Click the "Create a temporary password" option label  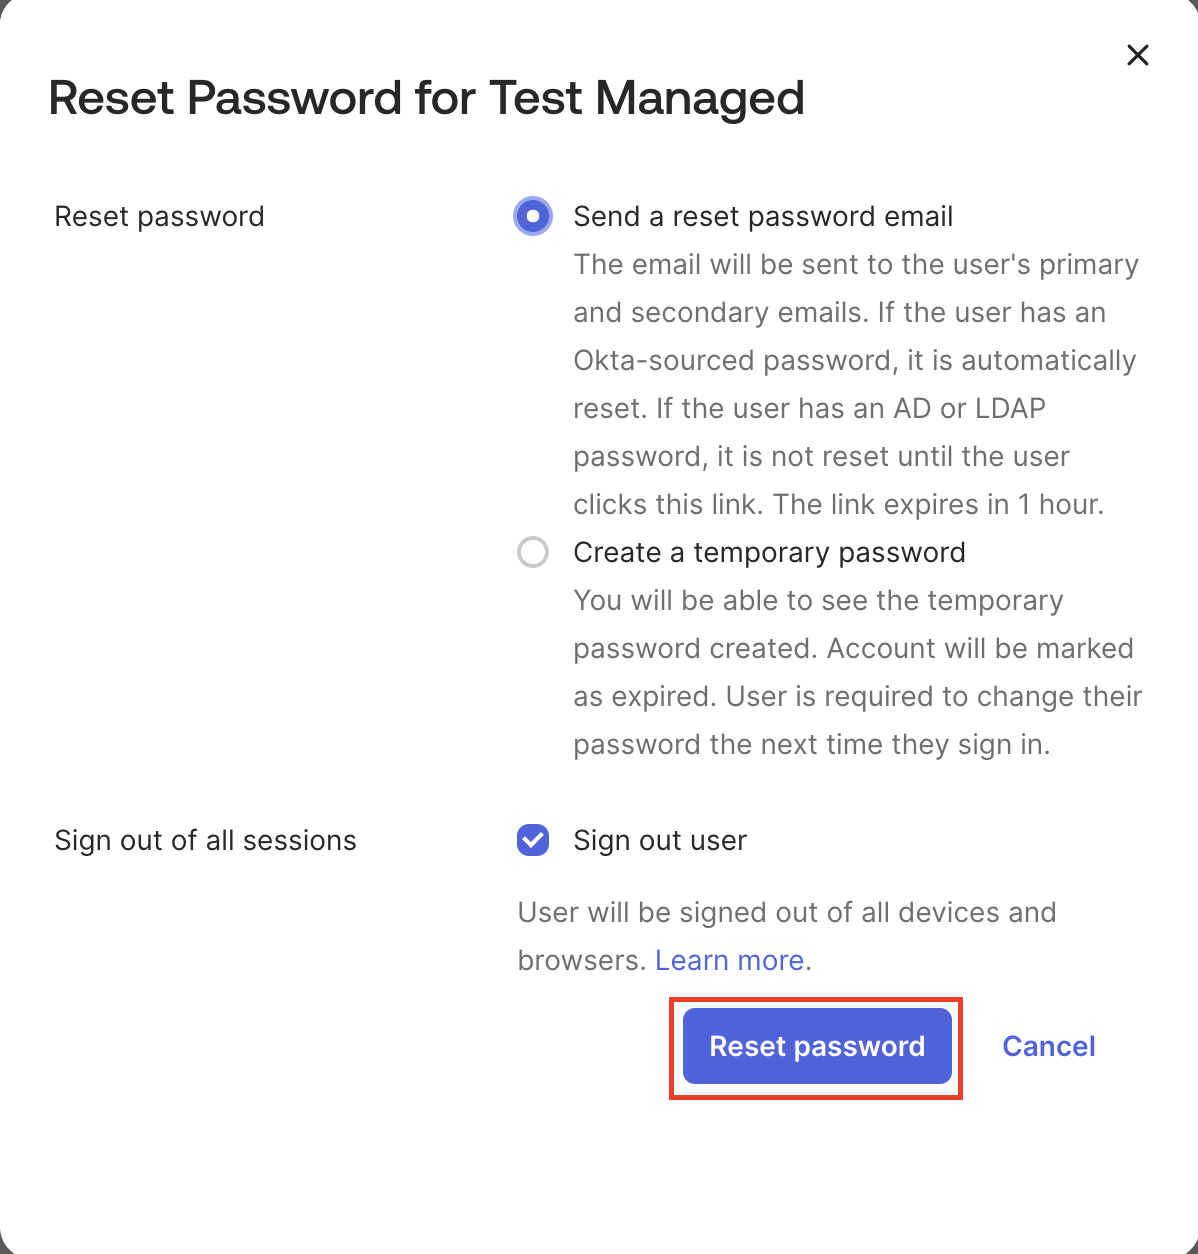(769, 552)
